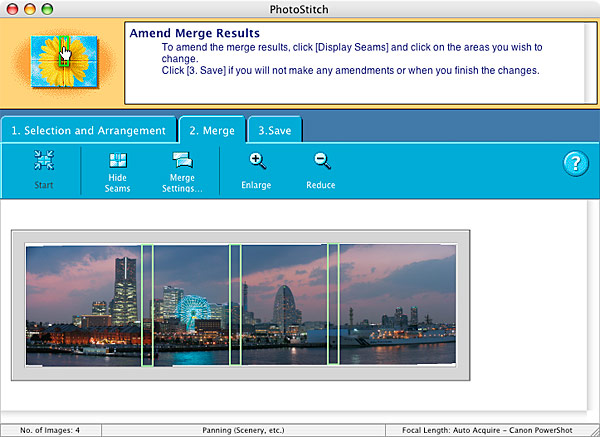Click the instruction text scrollbar
Screen dimensions: 600x437
pyautogui.click(x=590, y=63)
